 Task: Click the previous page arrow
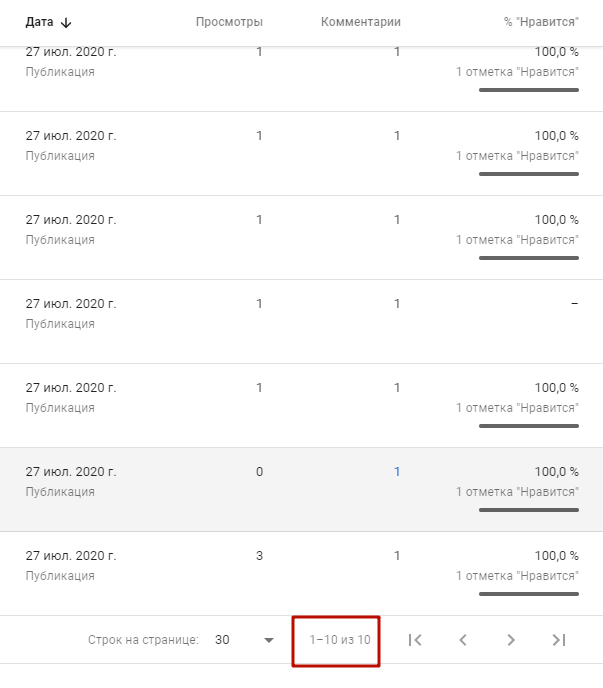pyautogui.click(x=463, y=640)
